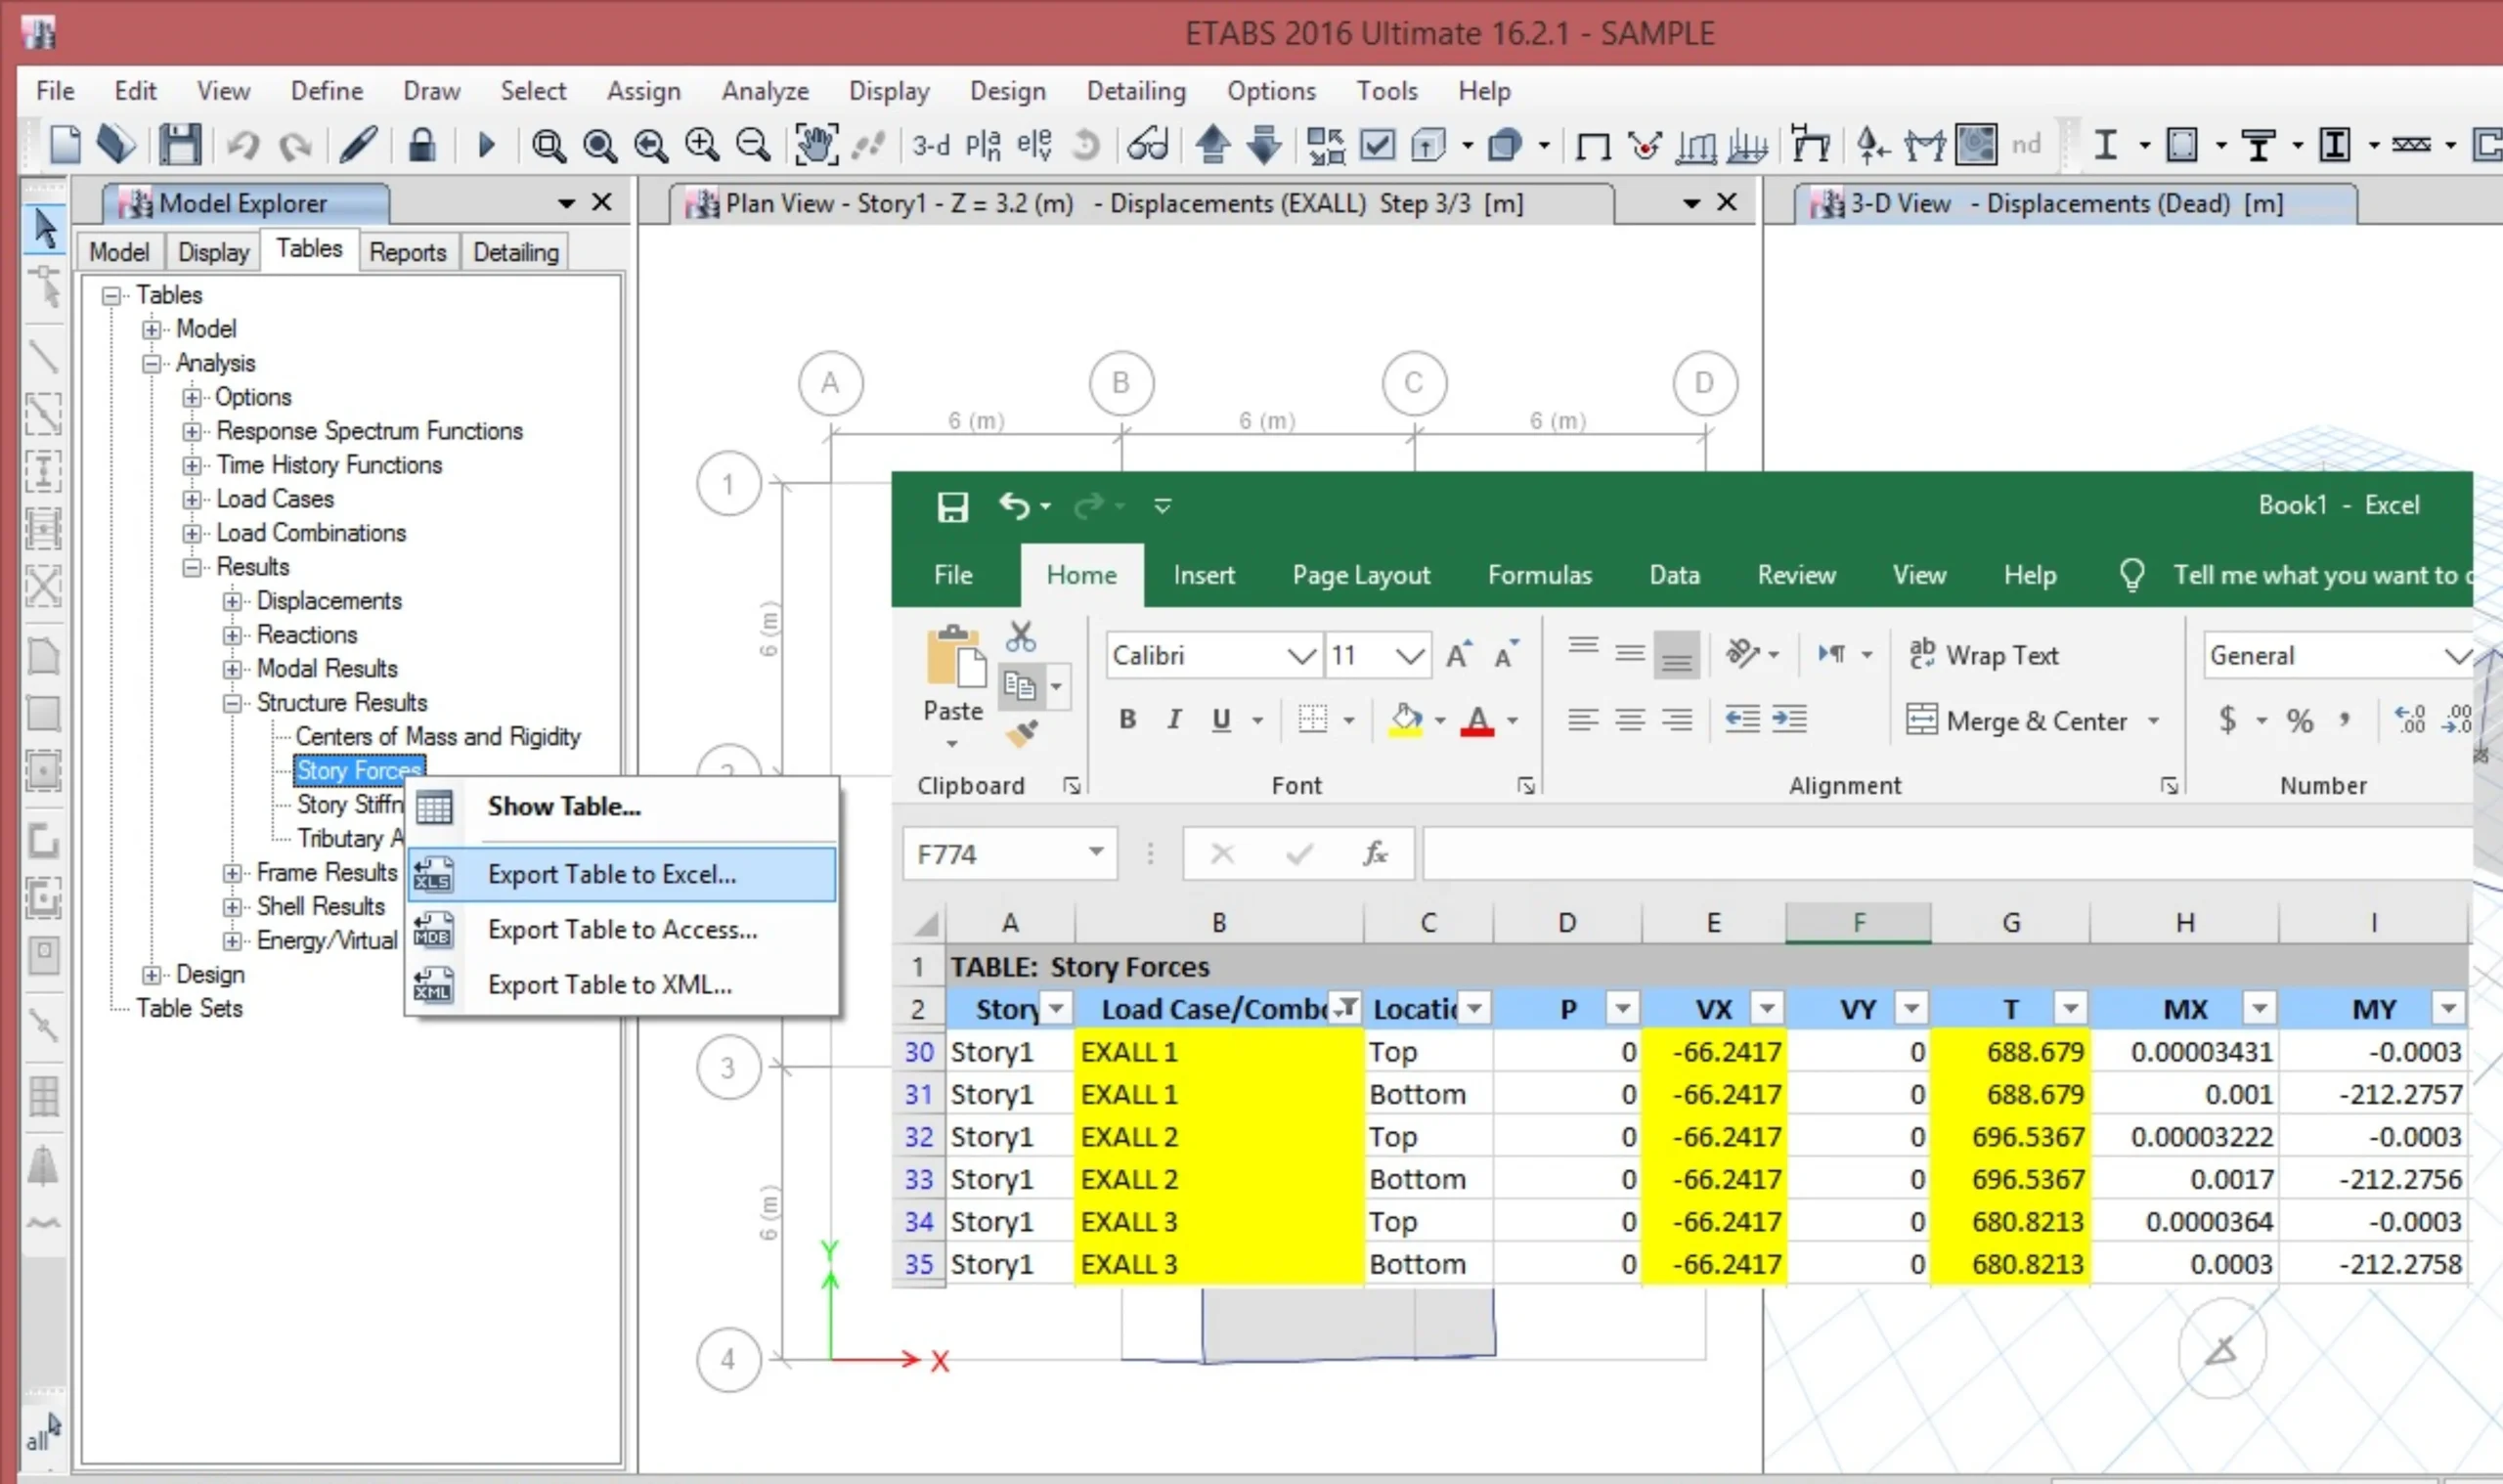2503x1484 pixels.
Task: Click the Lock Model padlock icon
Action: pos(421,146)
